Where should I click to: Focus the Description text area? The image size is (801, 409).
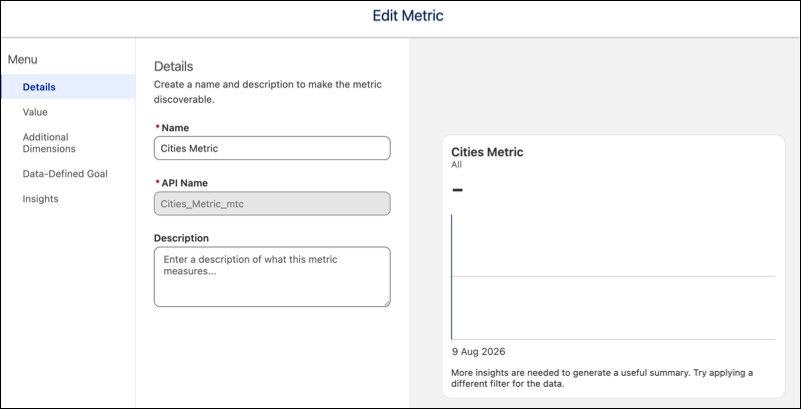[x=272, y=277]
